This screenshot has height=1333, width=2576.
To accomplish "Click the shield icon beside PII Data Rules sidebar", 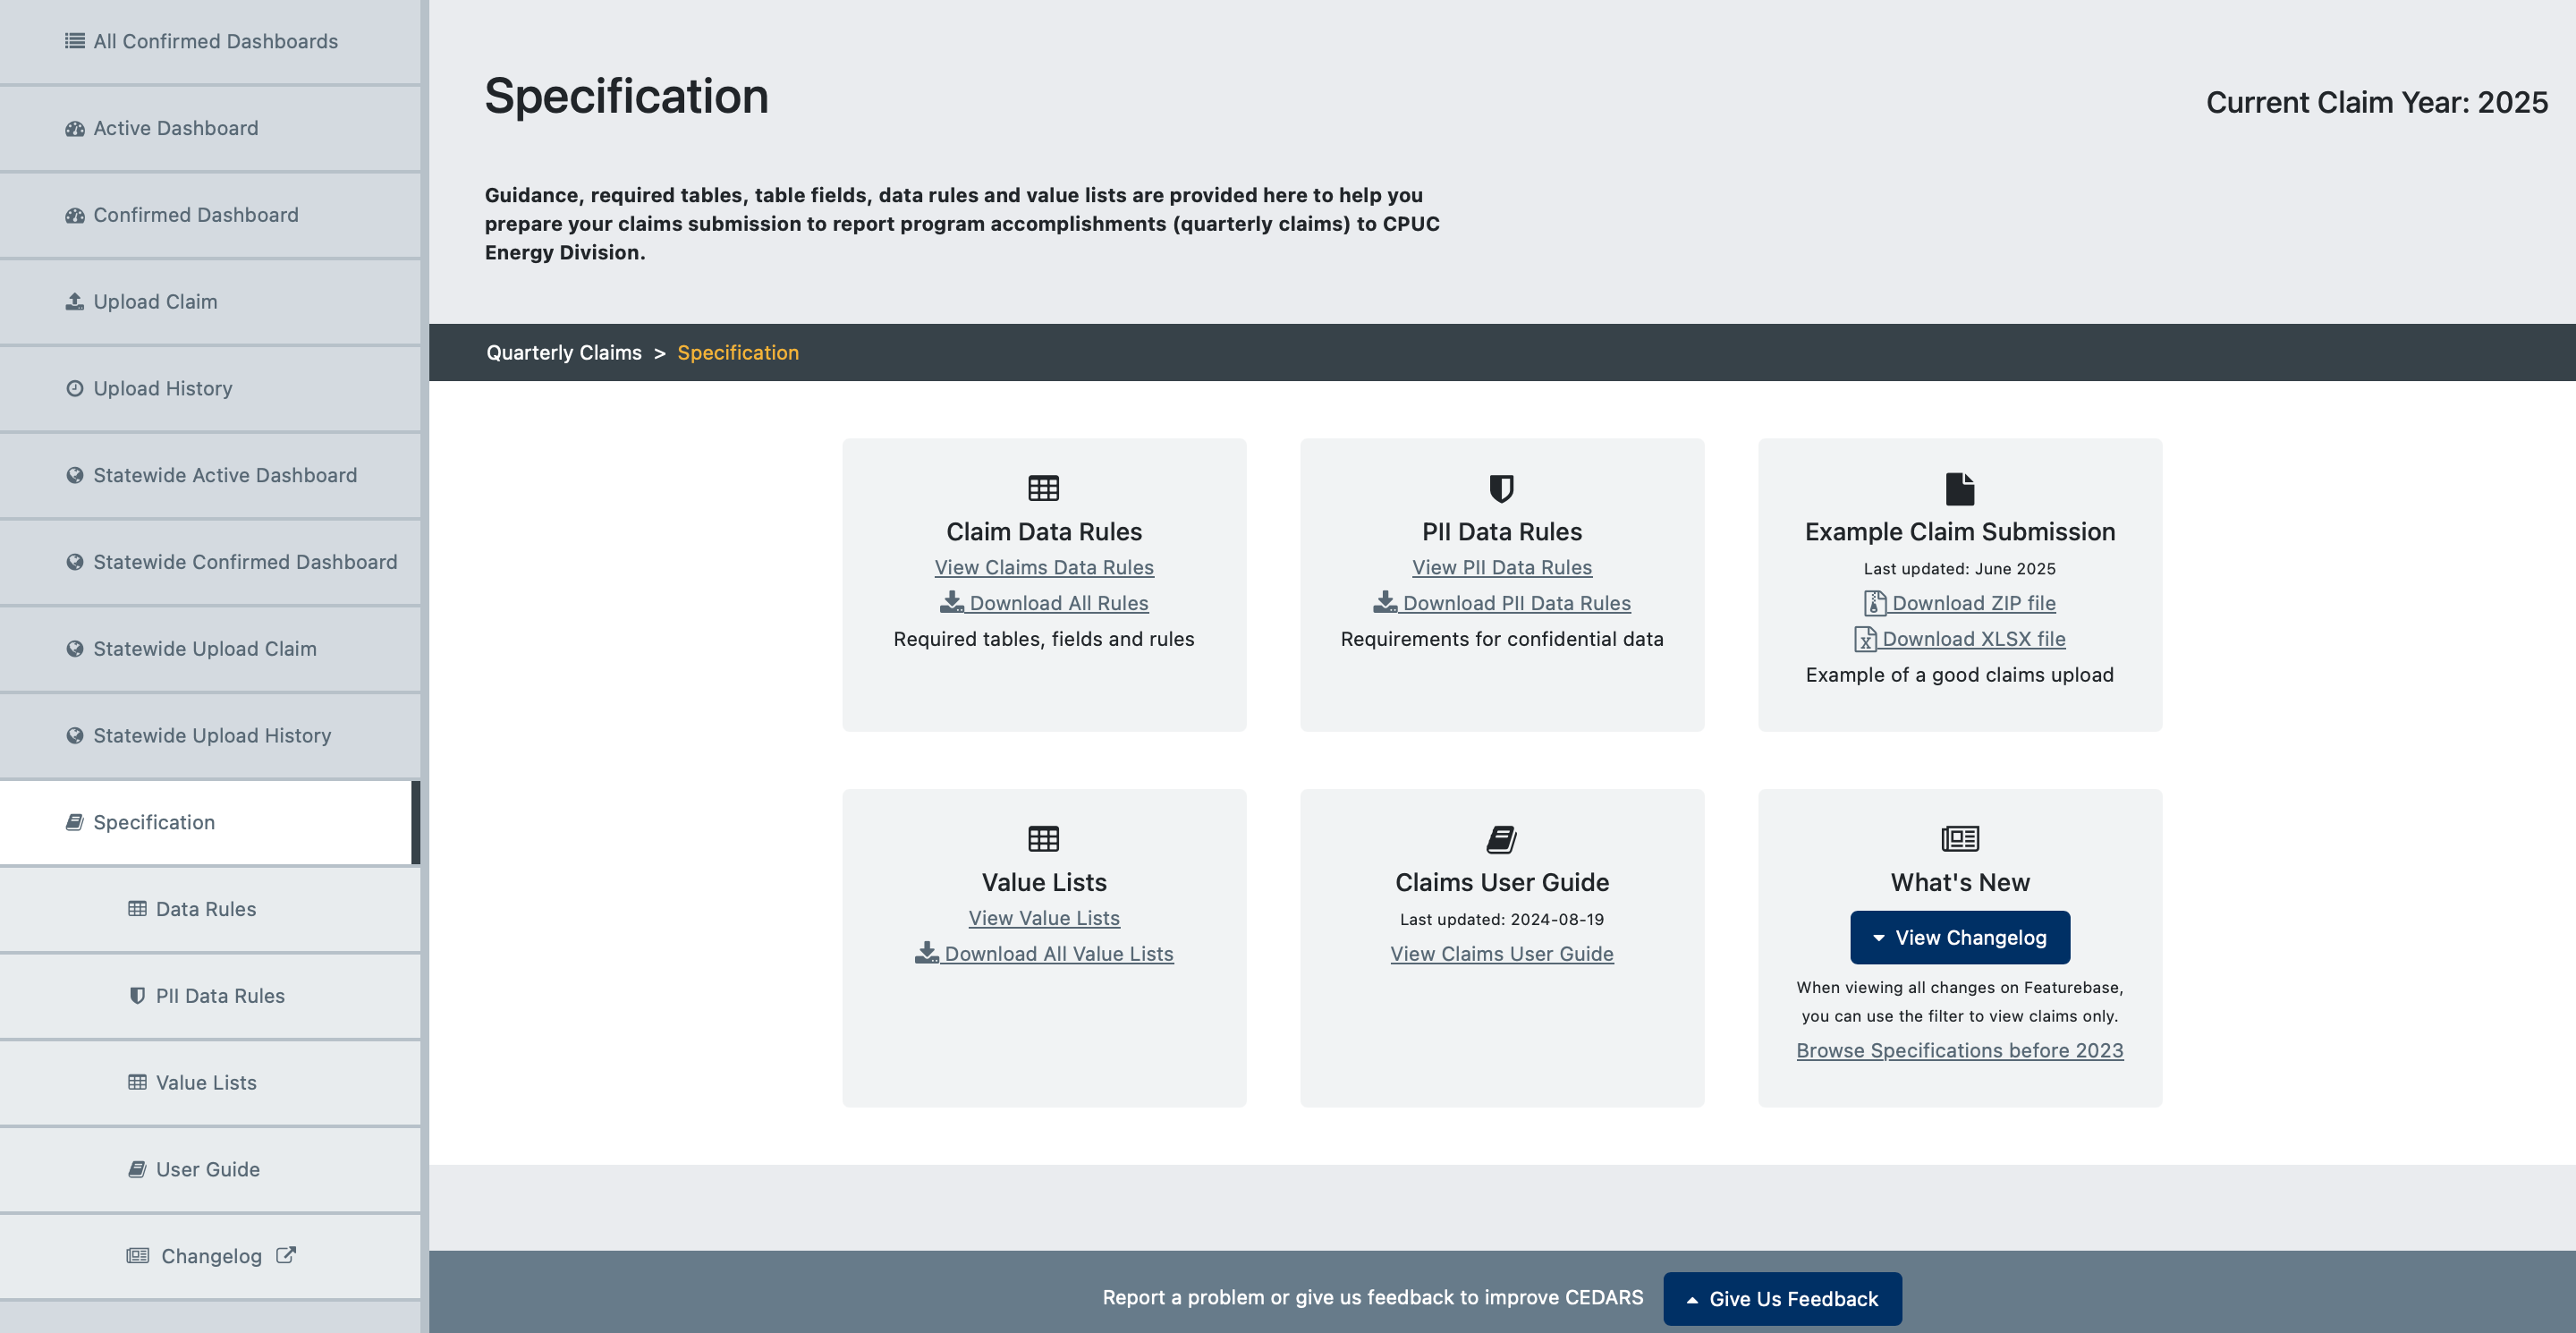I will (138, 996).
